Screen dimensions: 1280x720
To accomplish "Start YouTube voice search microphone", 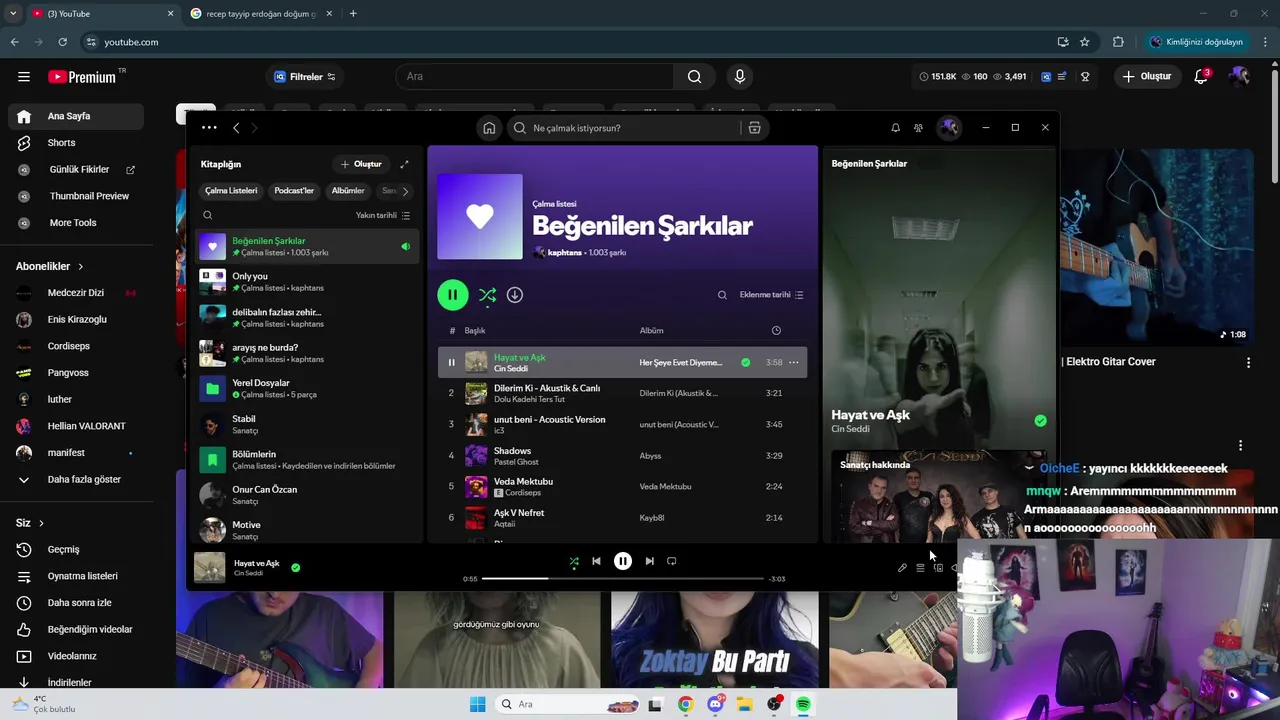I will 740,76.
